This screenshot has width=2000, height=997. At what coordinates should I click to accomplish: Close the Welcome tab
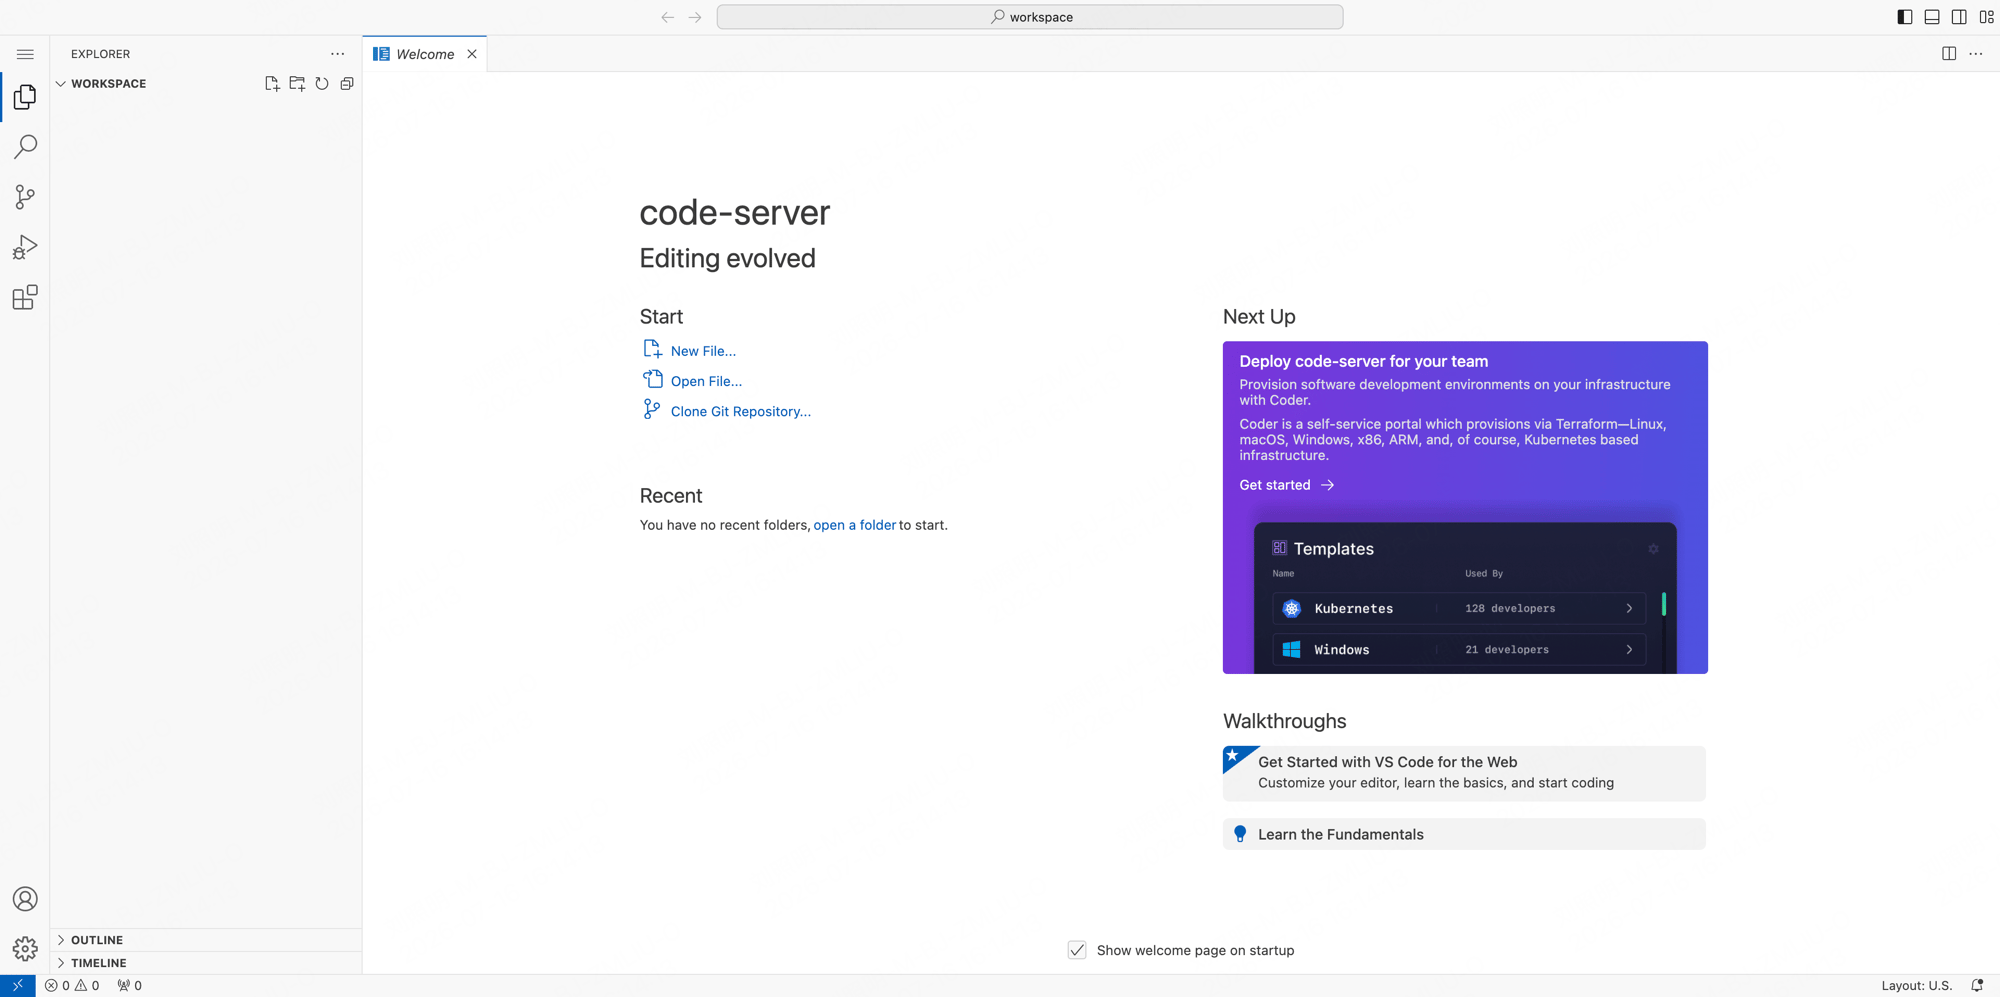[x=472, y=54]
